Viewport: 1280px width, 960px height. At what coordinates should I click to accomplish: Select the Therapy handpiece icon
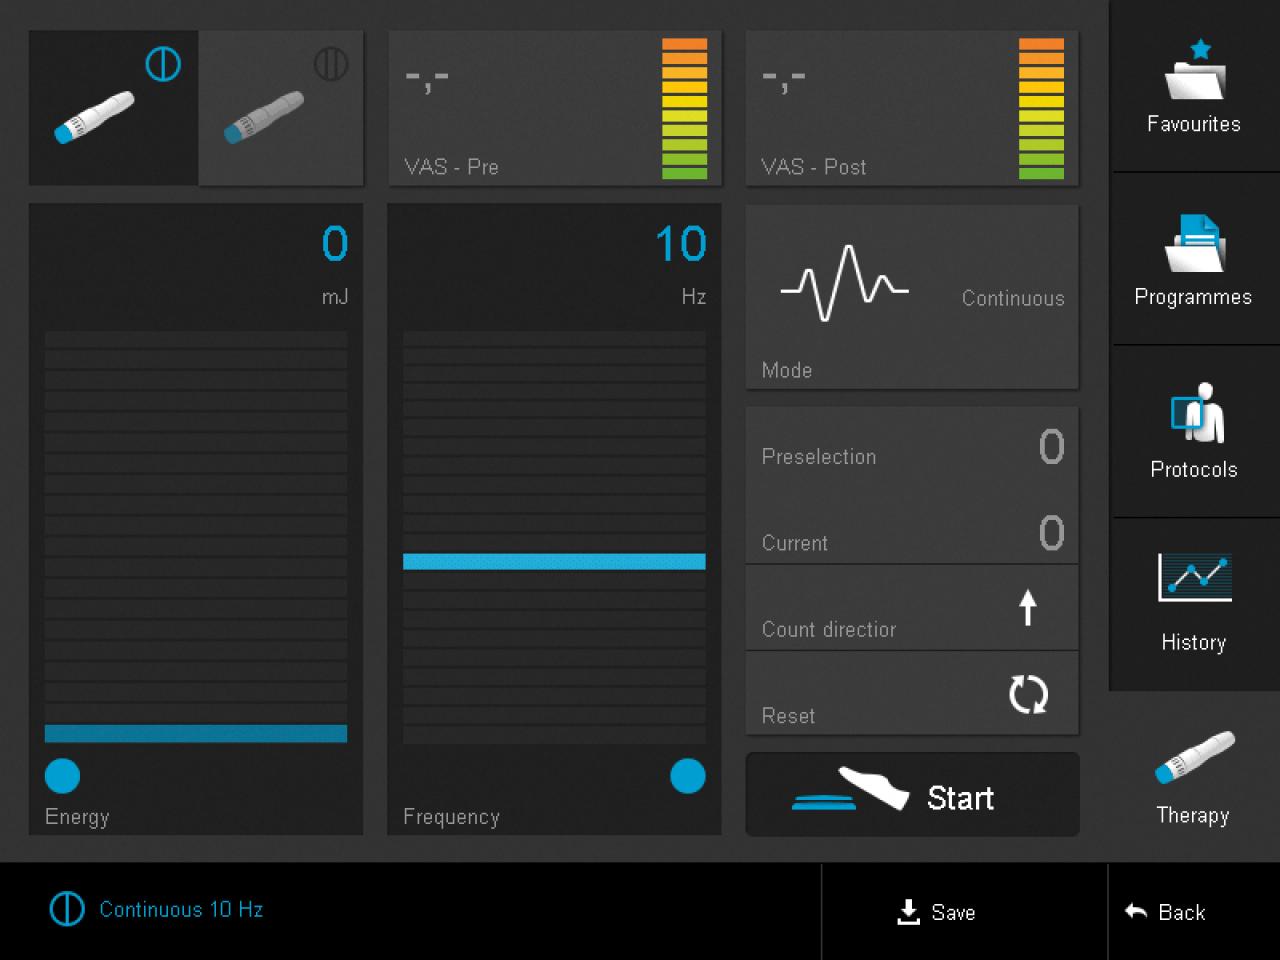point(1194,758)
